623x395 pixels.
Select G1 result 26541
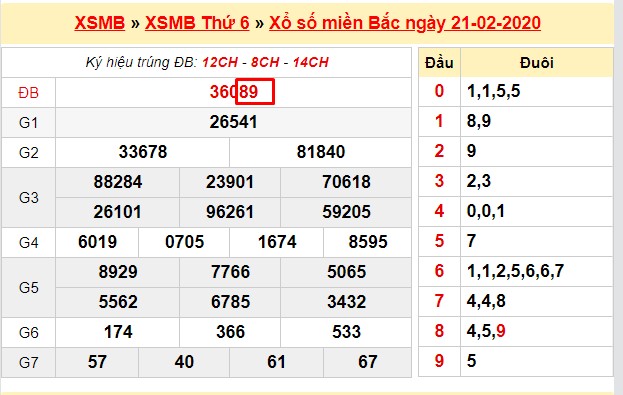pos(234,122)
